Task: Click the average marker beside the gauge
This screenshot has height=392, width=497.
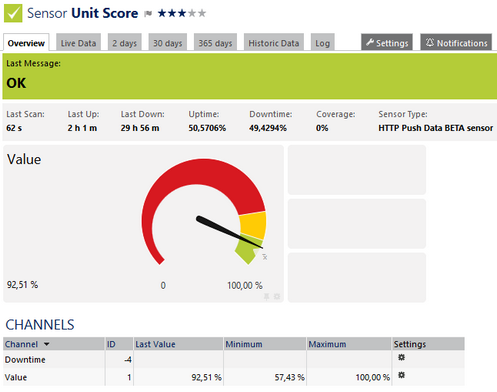Action: tap(264, 257)
